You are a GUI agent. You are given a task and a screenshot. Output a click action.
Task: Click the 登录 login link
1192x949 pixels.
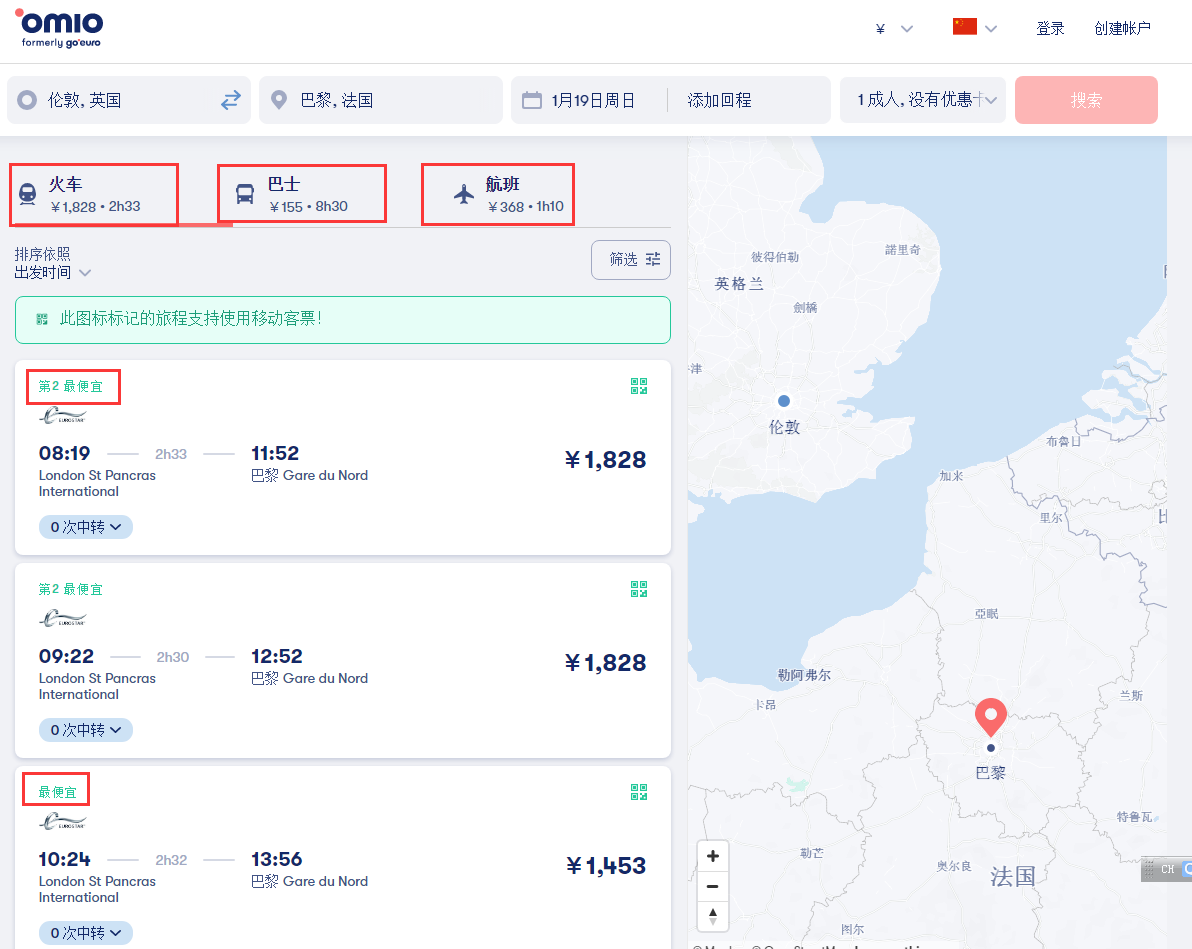coord(1050,29)
